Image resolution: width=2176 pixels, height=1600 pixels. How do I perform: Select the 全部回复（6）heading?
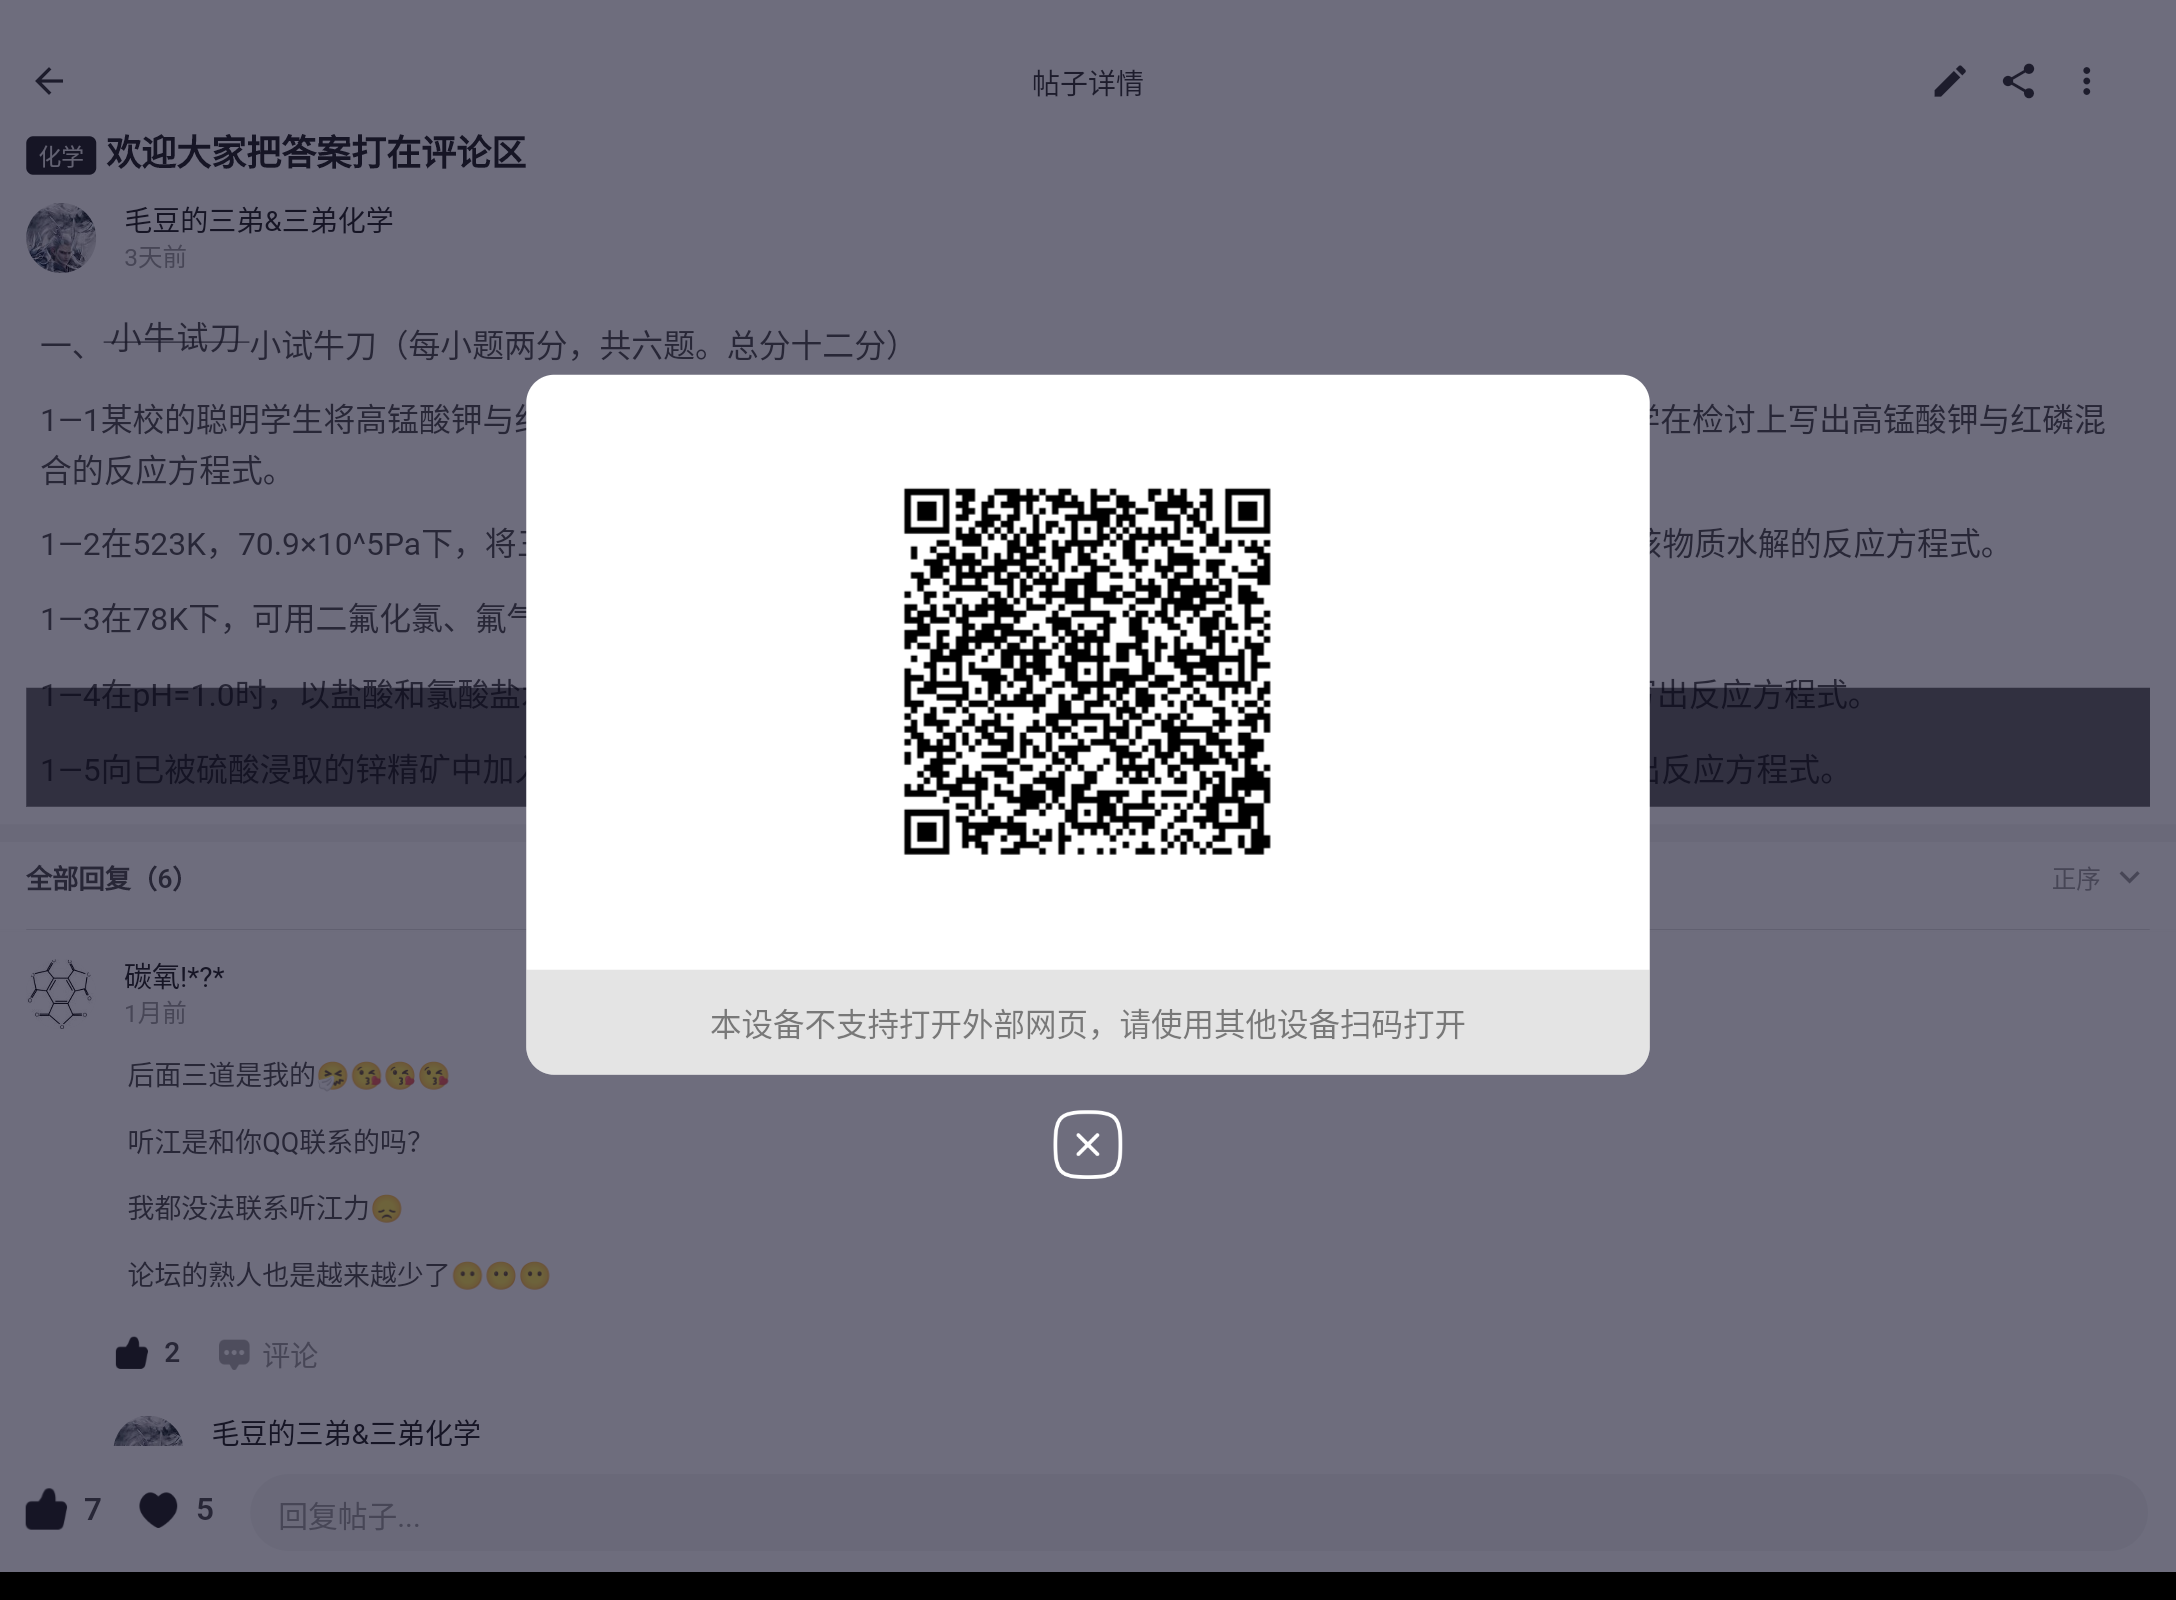point(104,878)
